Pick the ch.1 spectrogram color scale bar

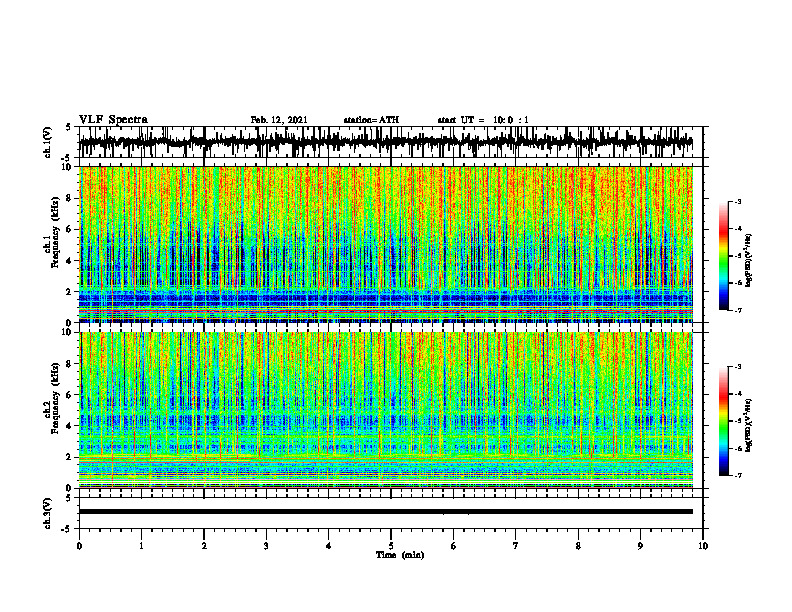724,256
